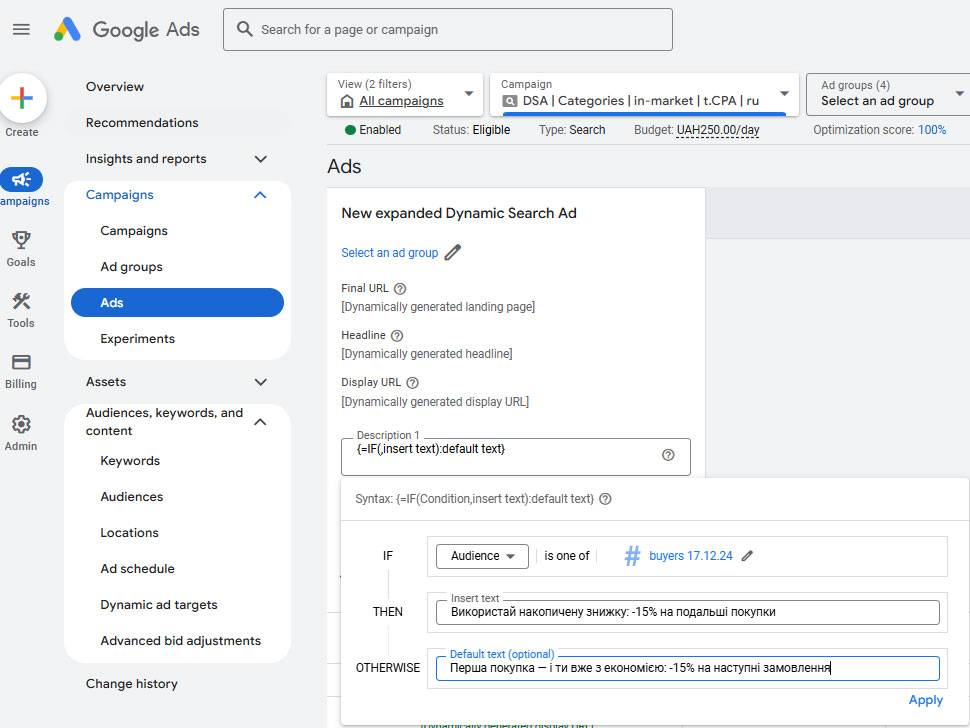This screenshot has height=728, width=970.
Task: Click the search for page or campaign box
Action: [448, 30]
